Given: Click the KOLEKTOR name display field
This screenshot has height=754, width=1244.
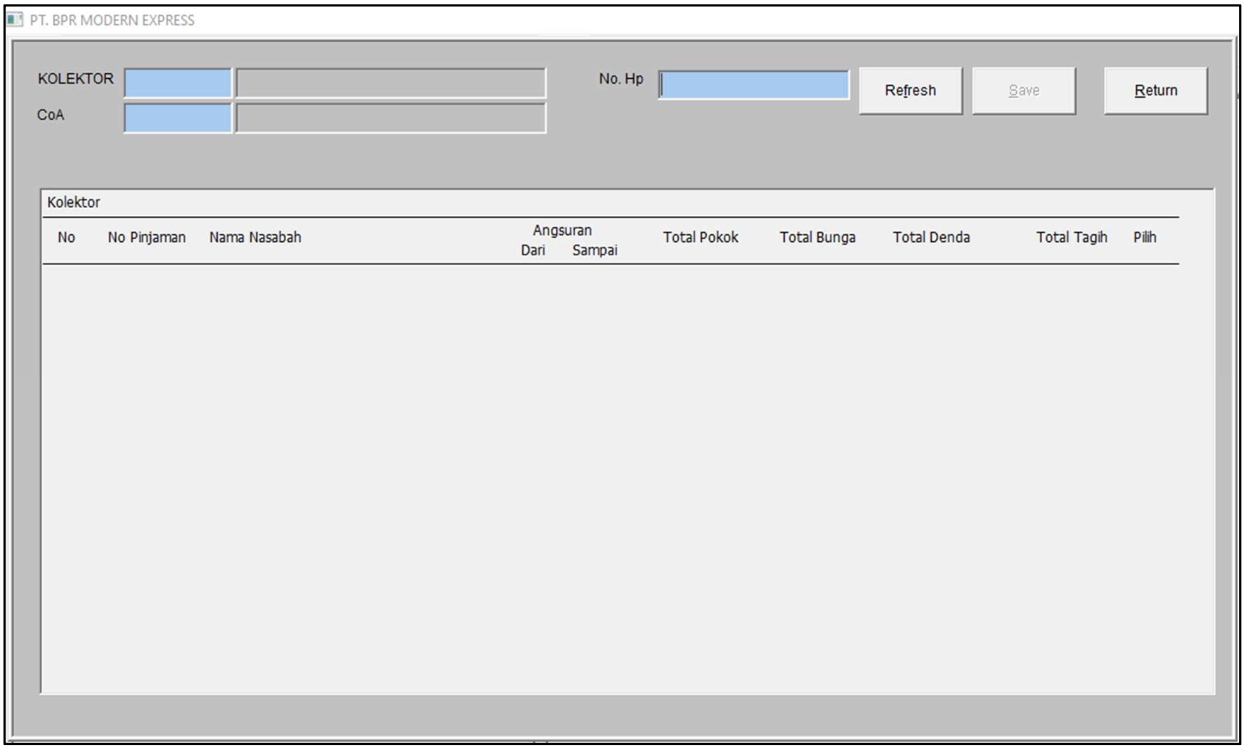Looking at the screenshot, I should (x=390, y=83).
